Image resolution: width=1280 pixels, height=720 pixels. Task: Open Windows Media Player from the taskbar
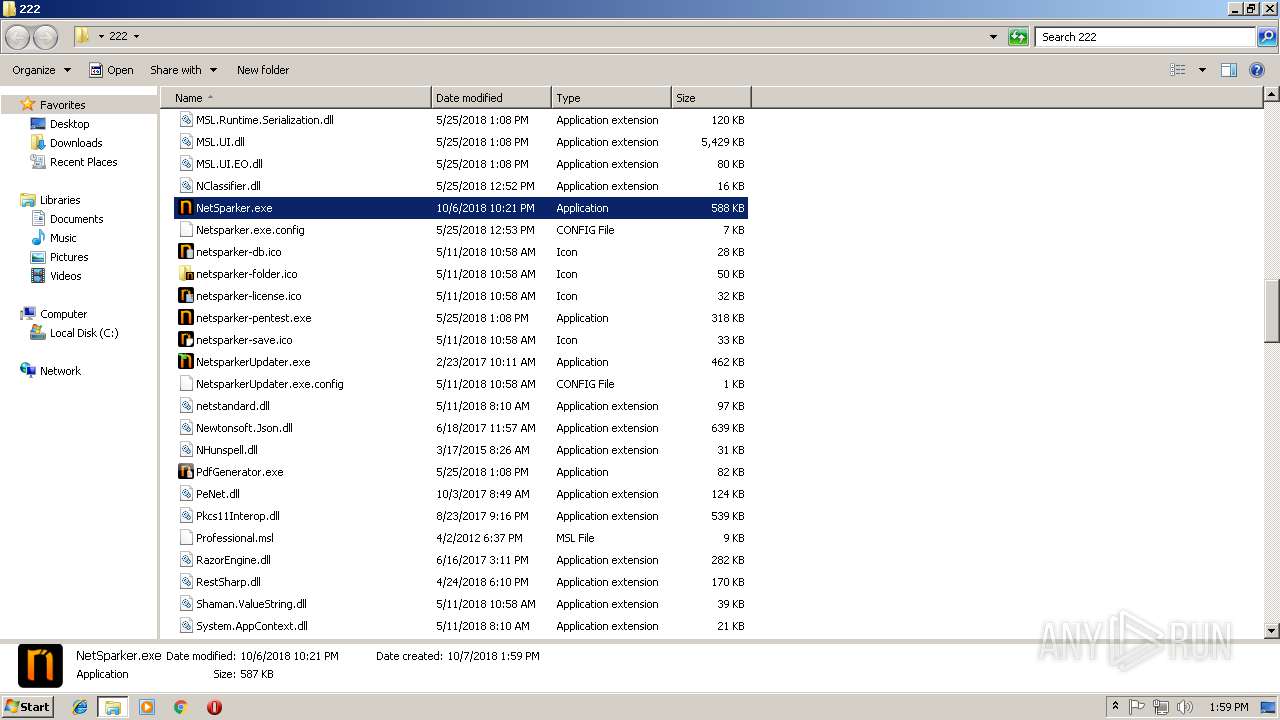coord(147,707)
